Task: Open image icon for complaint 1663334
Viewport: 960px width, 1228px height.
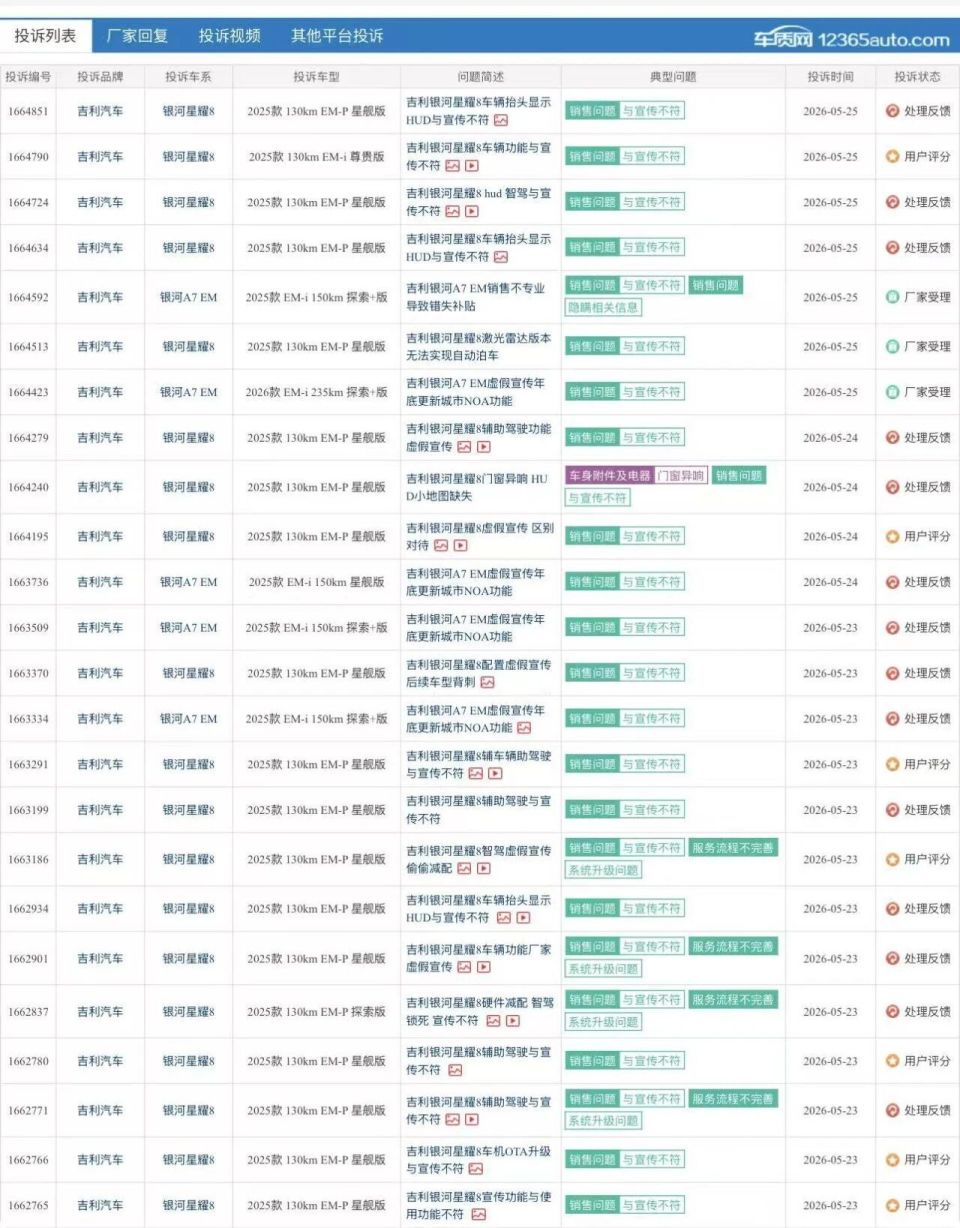Action: pos(525,728)
